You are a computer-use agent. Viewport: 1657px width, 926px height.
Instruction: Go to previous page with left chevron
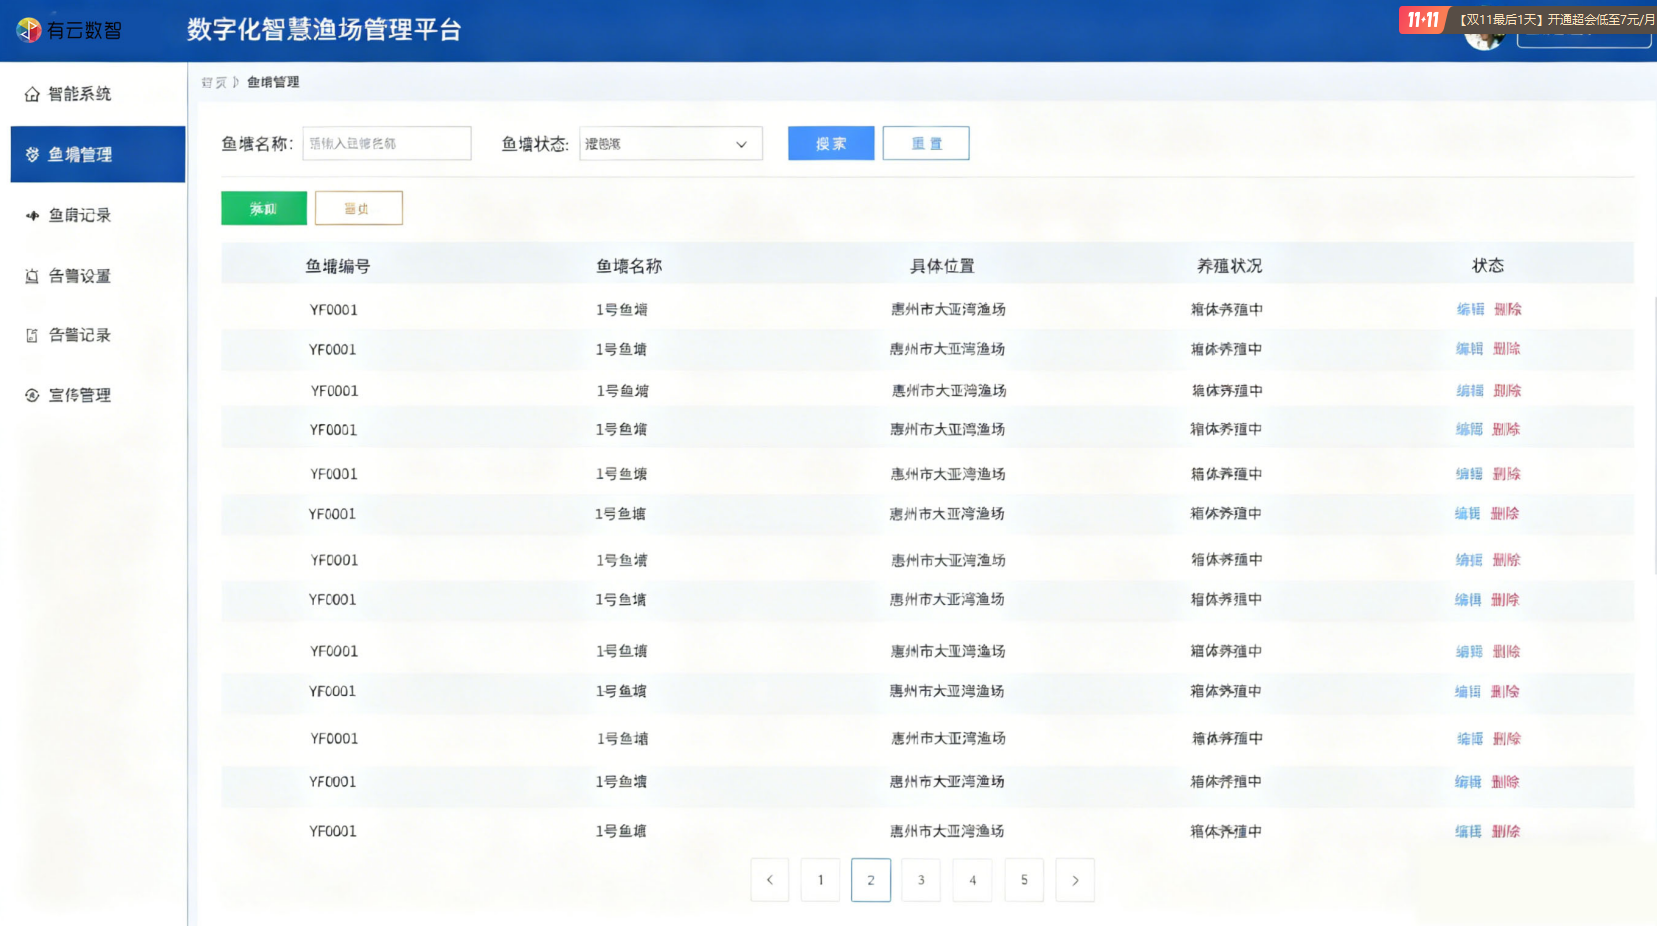point(769,880)
